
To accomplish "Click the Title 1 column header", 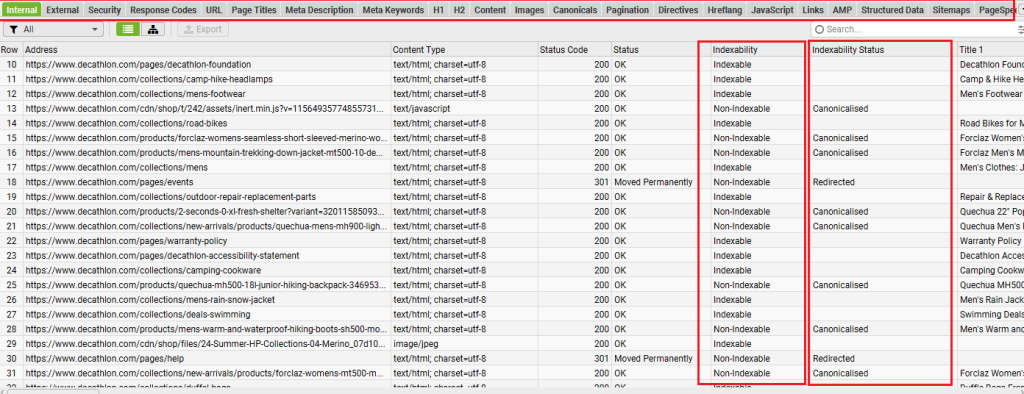I will (x=990, y=50).
